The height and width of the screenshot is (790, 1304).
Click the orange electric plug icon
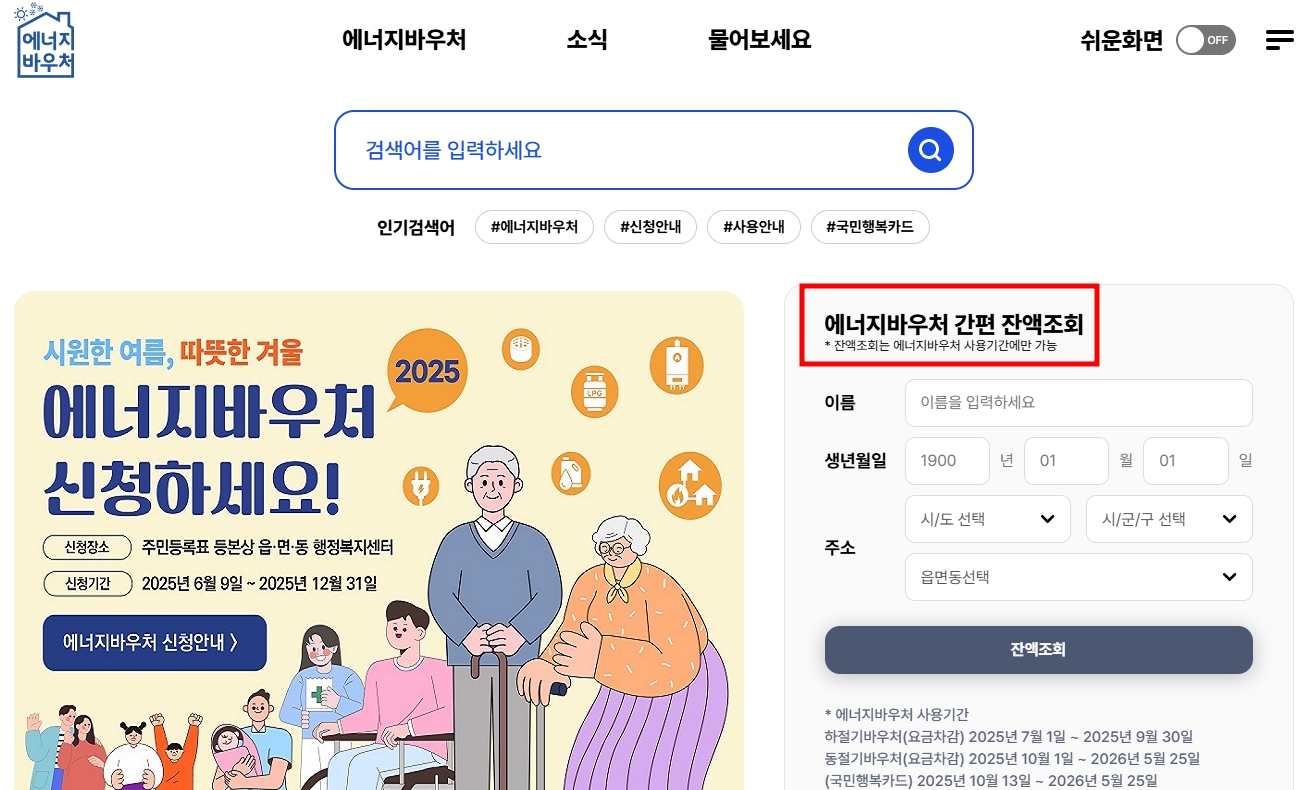click(x=421, y=486)
